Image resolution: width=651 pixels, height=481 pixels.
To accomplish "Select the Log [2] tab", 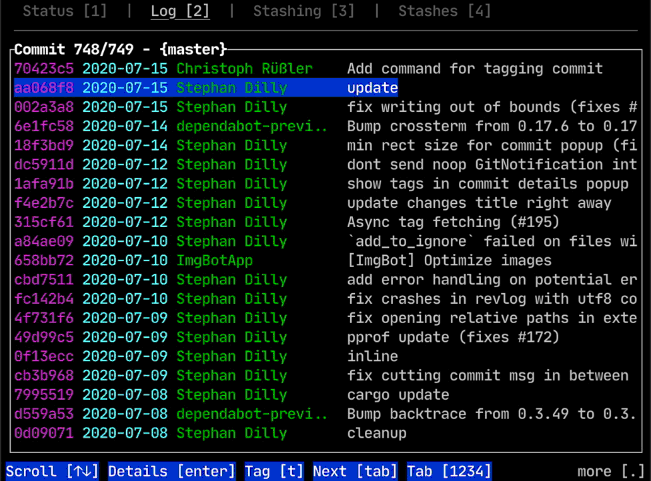I will click(x=180, y=12).
